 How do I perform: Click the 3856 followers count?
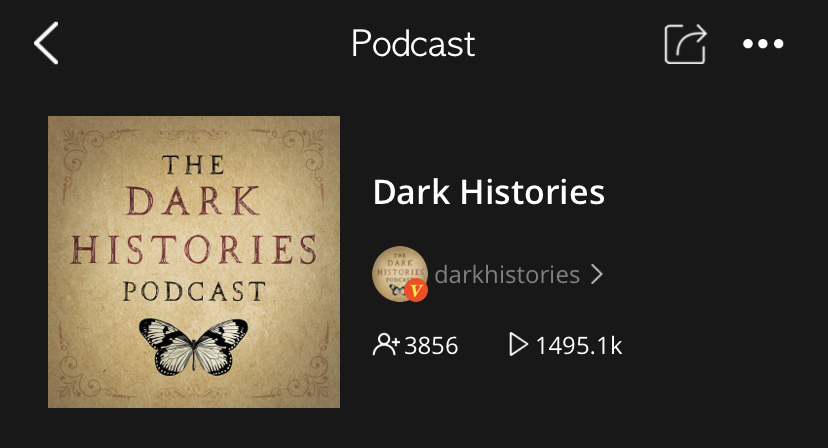[x=431, y=346]
